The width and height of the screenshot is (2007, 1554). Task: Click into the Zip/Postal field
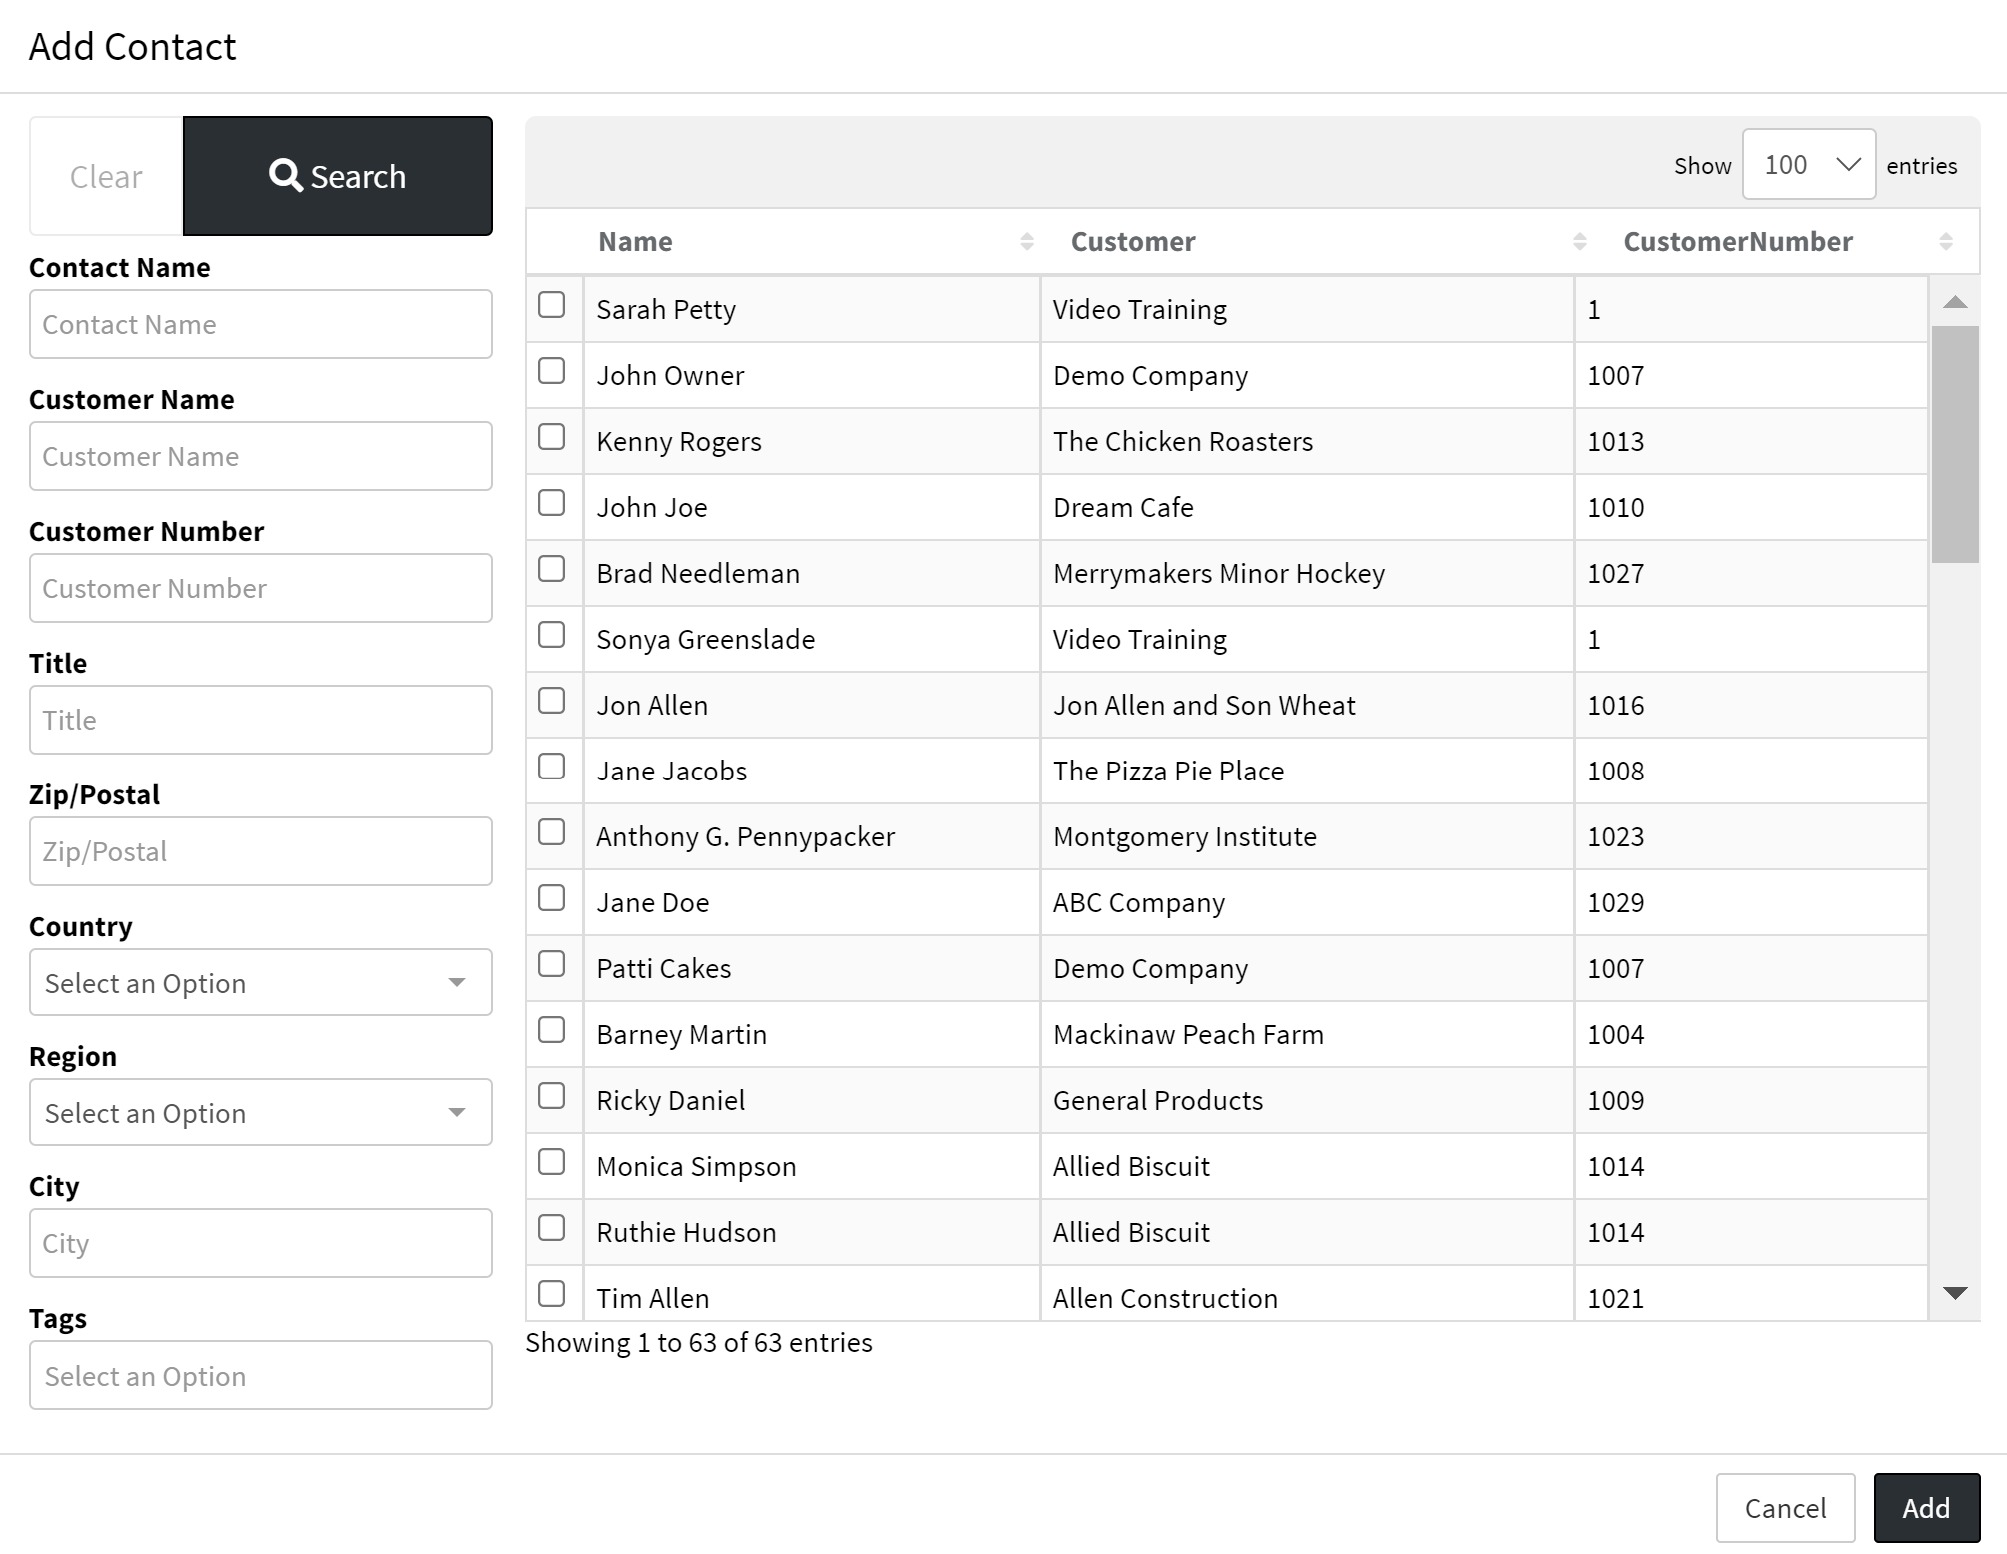click(x=260, y=852)
